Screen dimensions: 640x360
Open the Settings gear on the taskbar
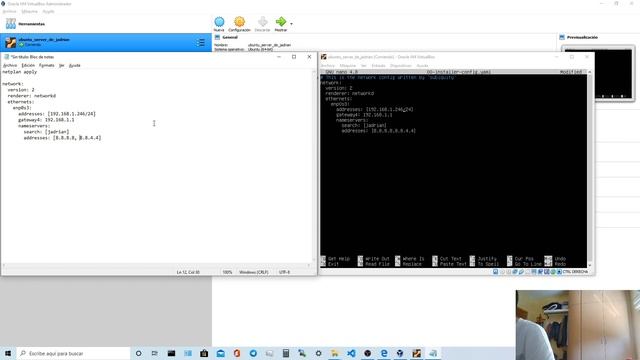tap(318, 353)
